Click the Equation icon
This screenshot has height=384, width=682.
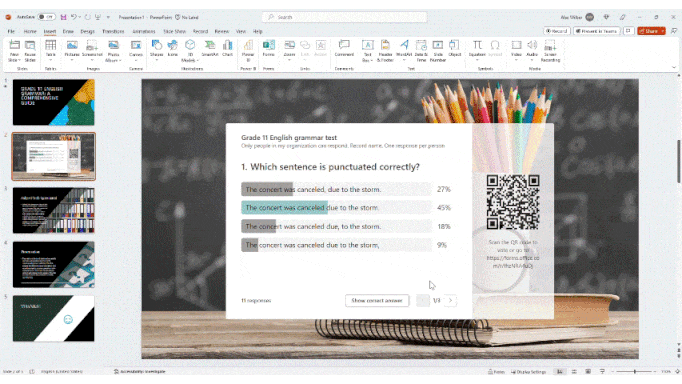pos(477,49)
